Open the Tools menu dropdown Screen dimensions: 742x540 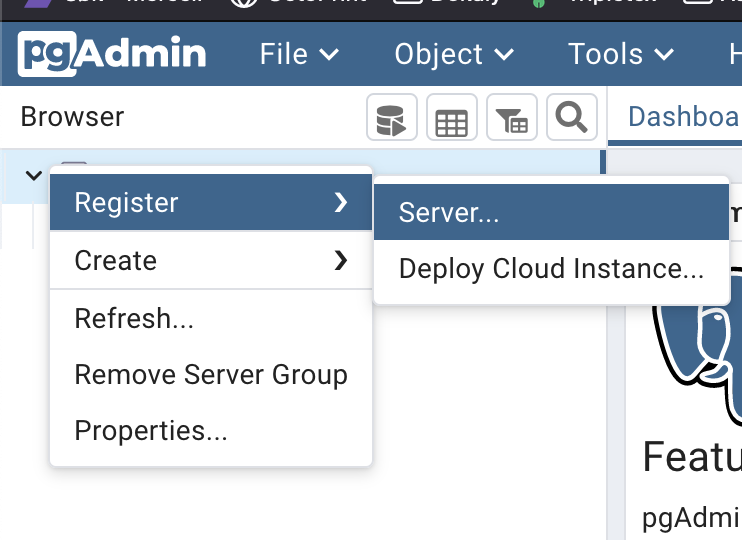pos(620,54)
